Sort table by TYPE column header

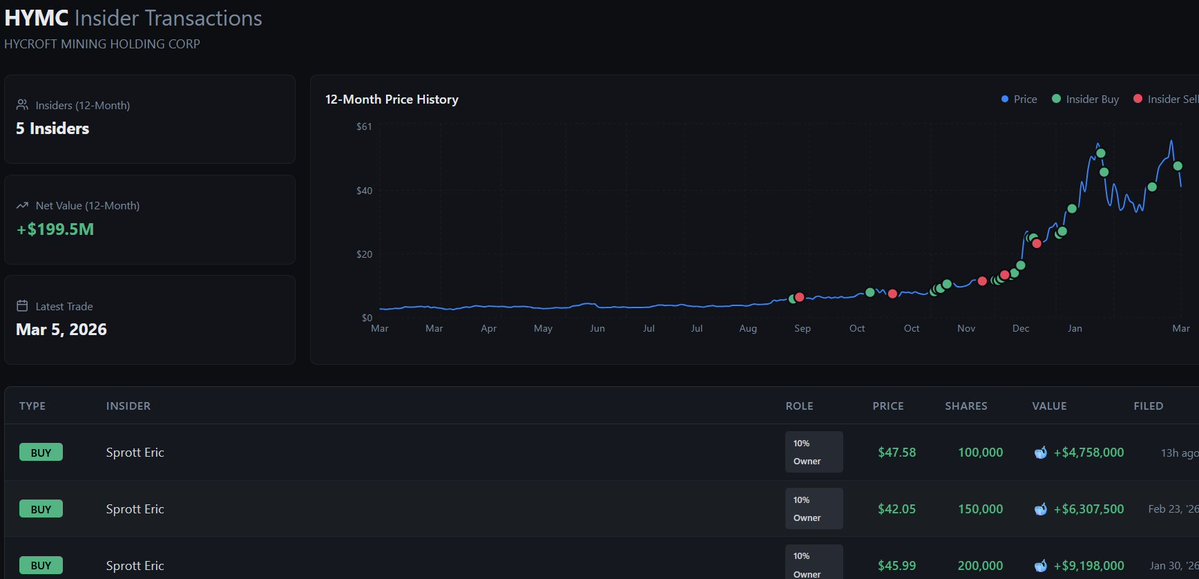pos(32,406)
